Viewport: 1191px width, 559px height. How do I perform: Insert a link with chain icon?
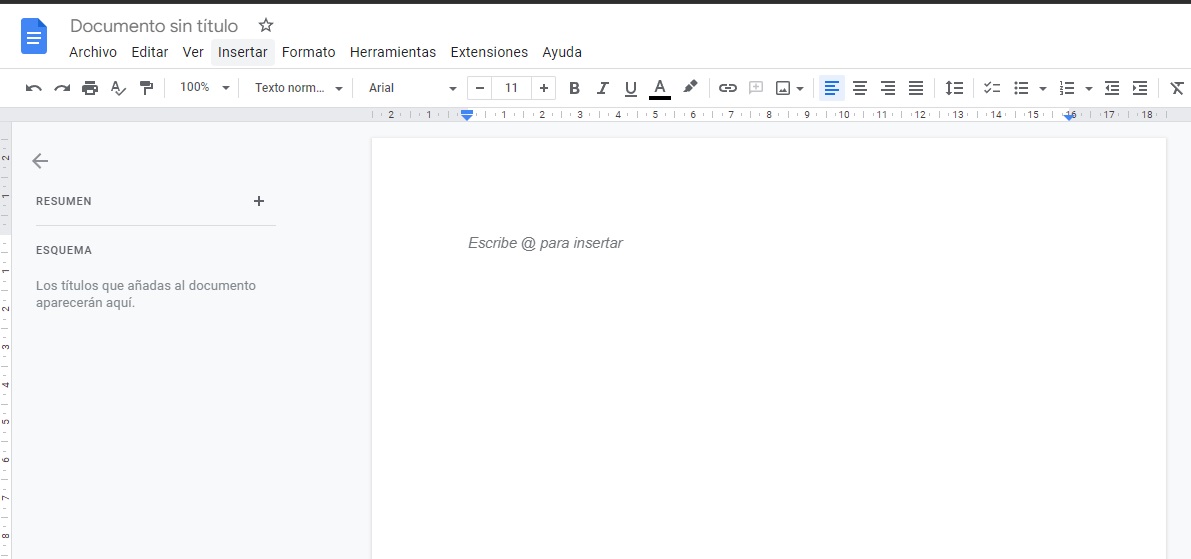[x=728, y=88]
